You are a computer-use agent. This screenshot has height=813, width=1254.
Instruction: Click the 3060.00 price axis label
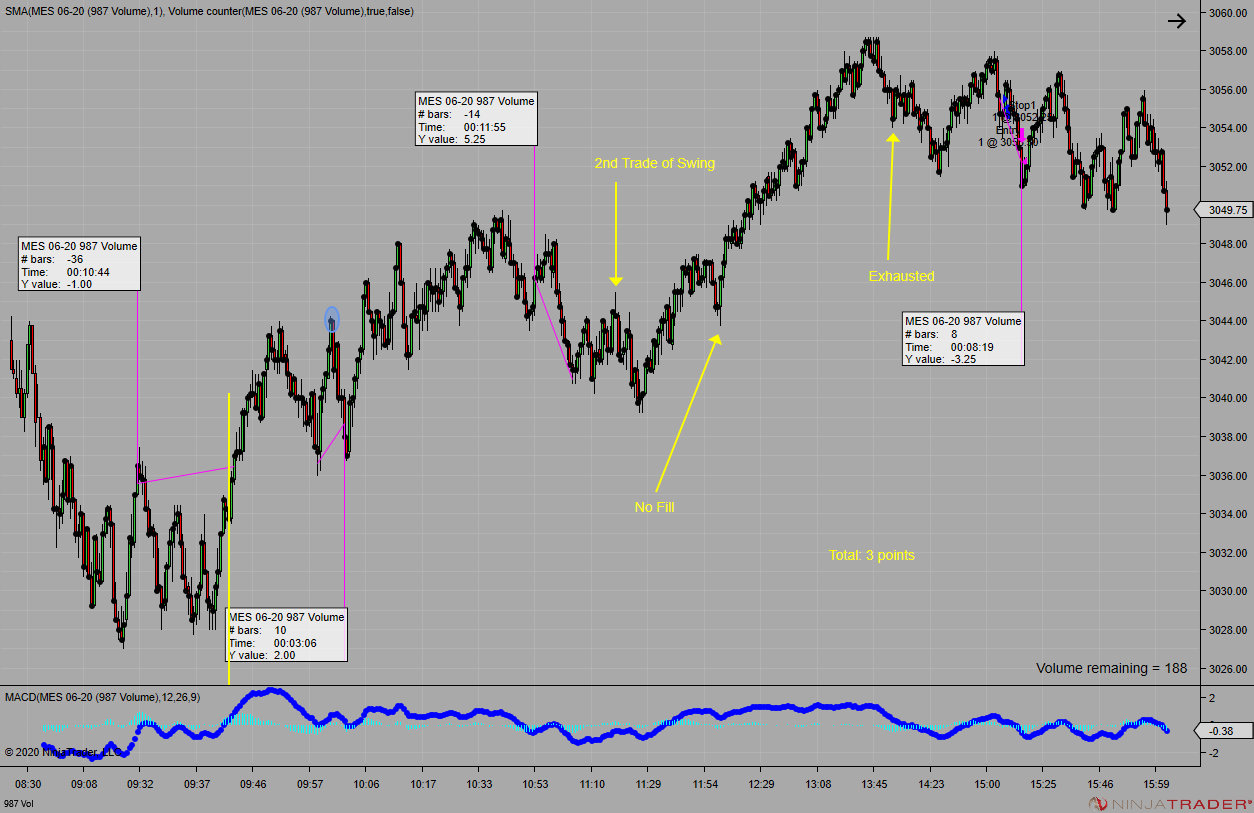click(1226, 13)
